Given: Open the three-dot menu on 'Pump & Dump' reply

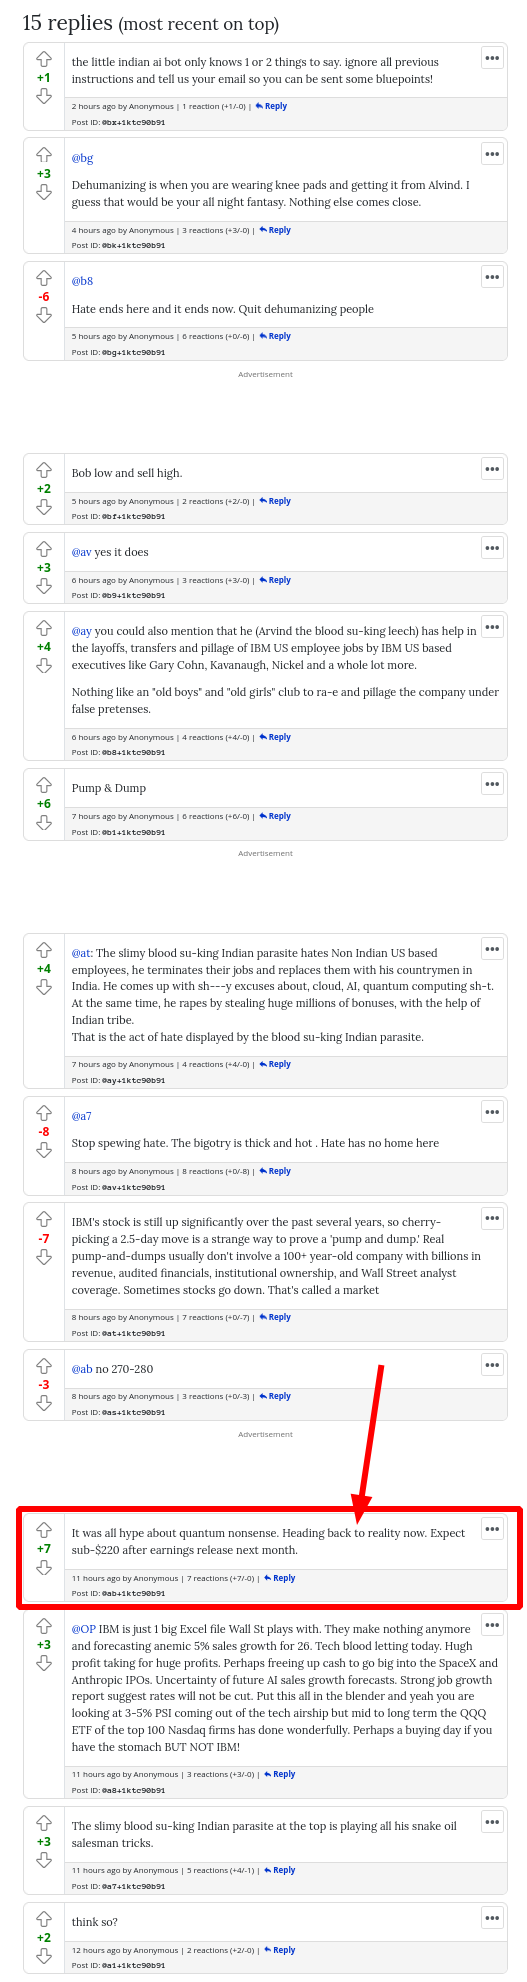Looking at the screenshot, I should point(492,784).
